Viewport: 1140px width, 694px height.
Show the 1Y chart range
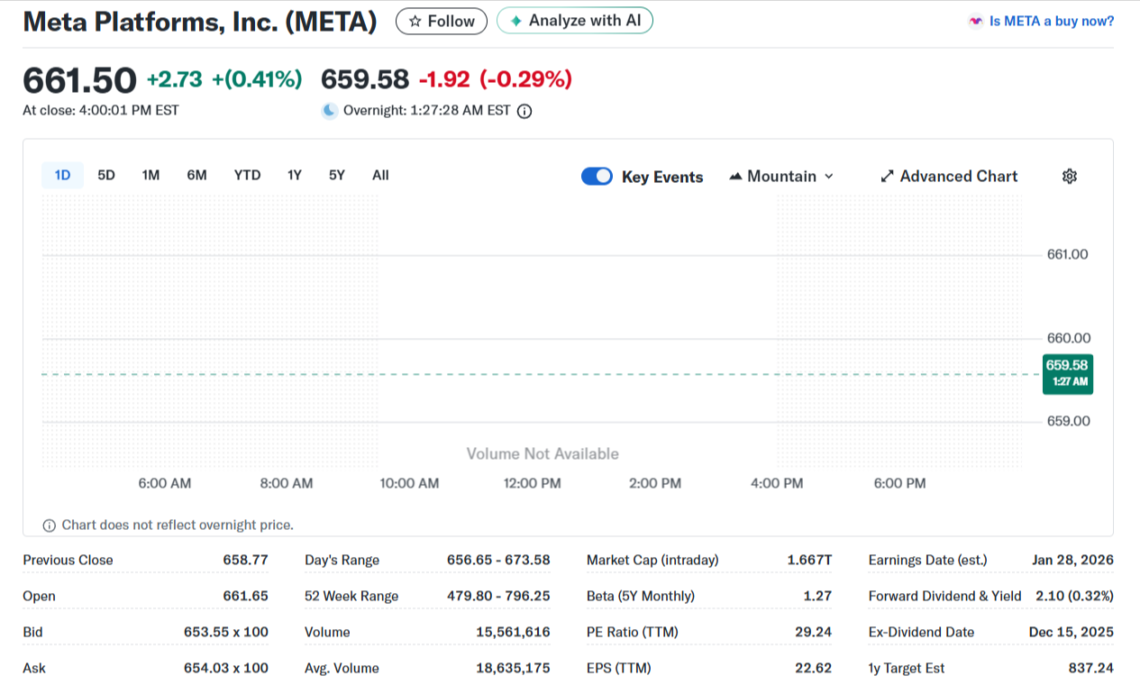[x=294, y=175]
